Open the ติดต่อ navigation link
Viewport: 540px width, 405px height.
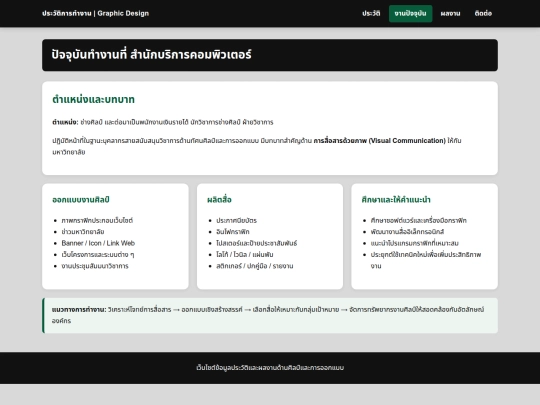point(483,13)
